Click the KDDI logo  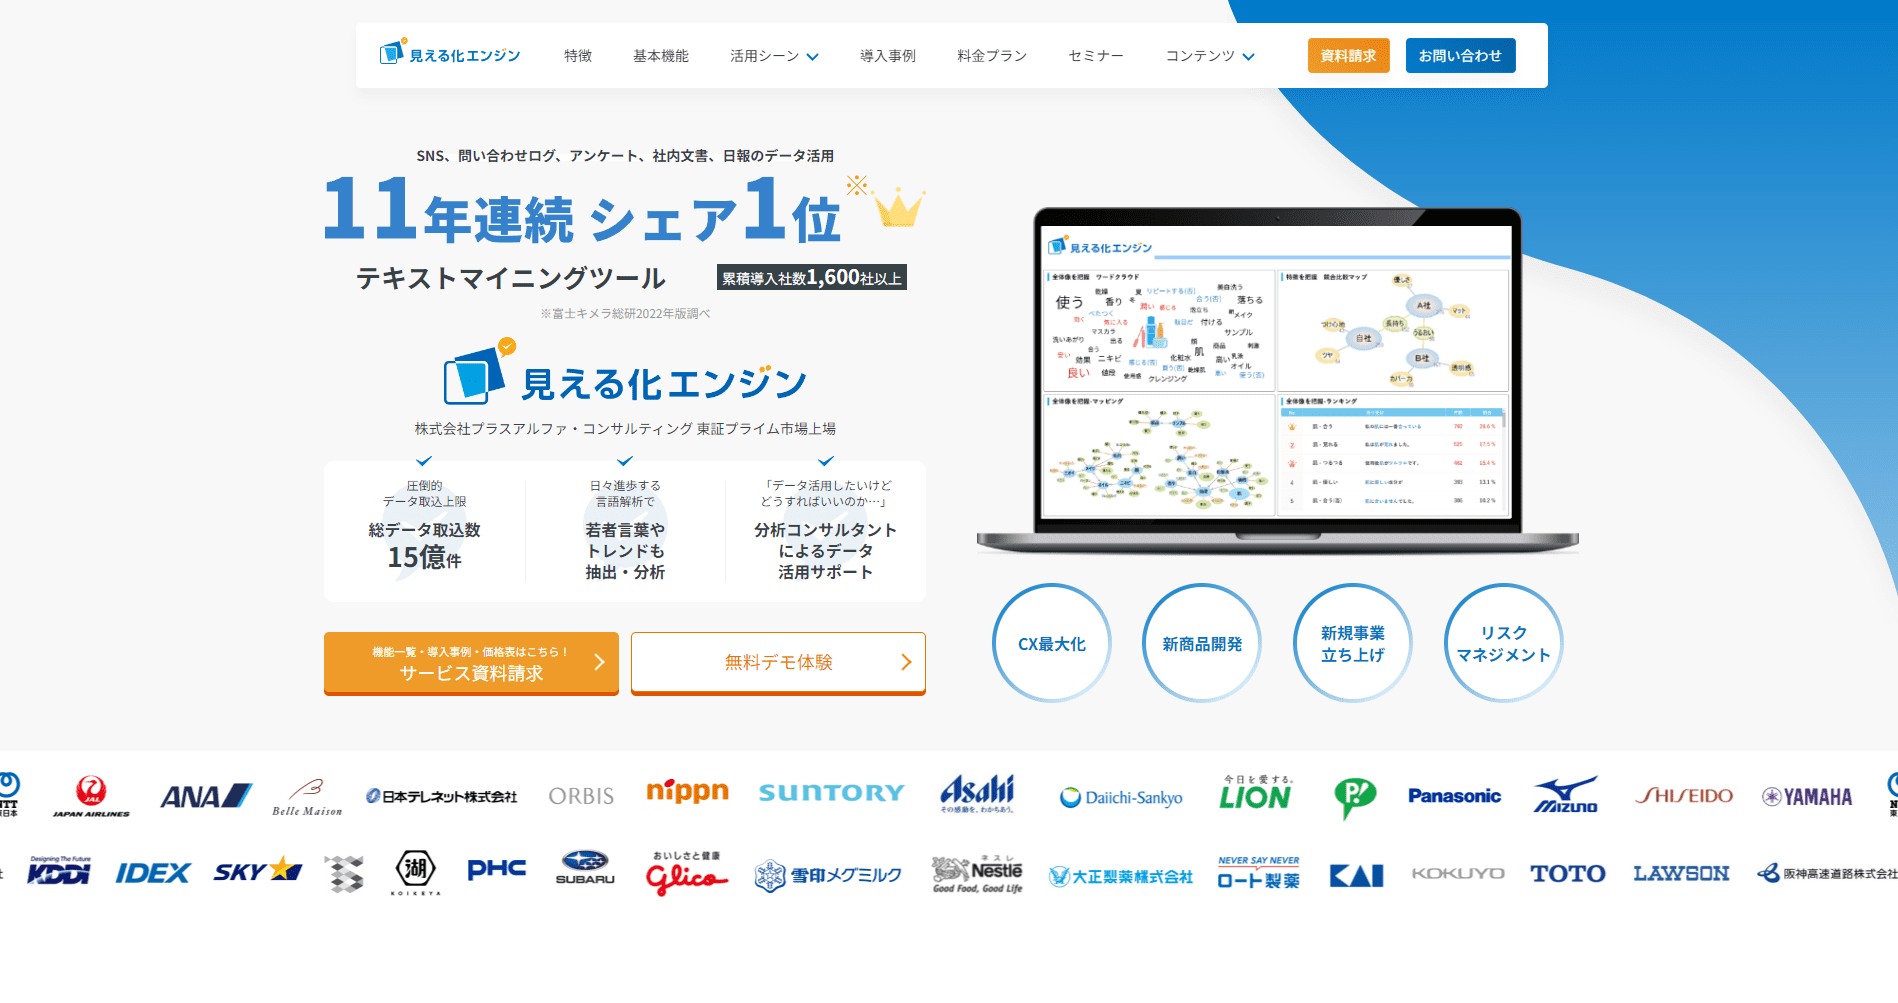coord(59,871)
